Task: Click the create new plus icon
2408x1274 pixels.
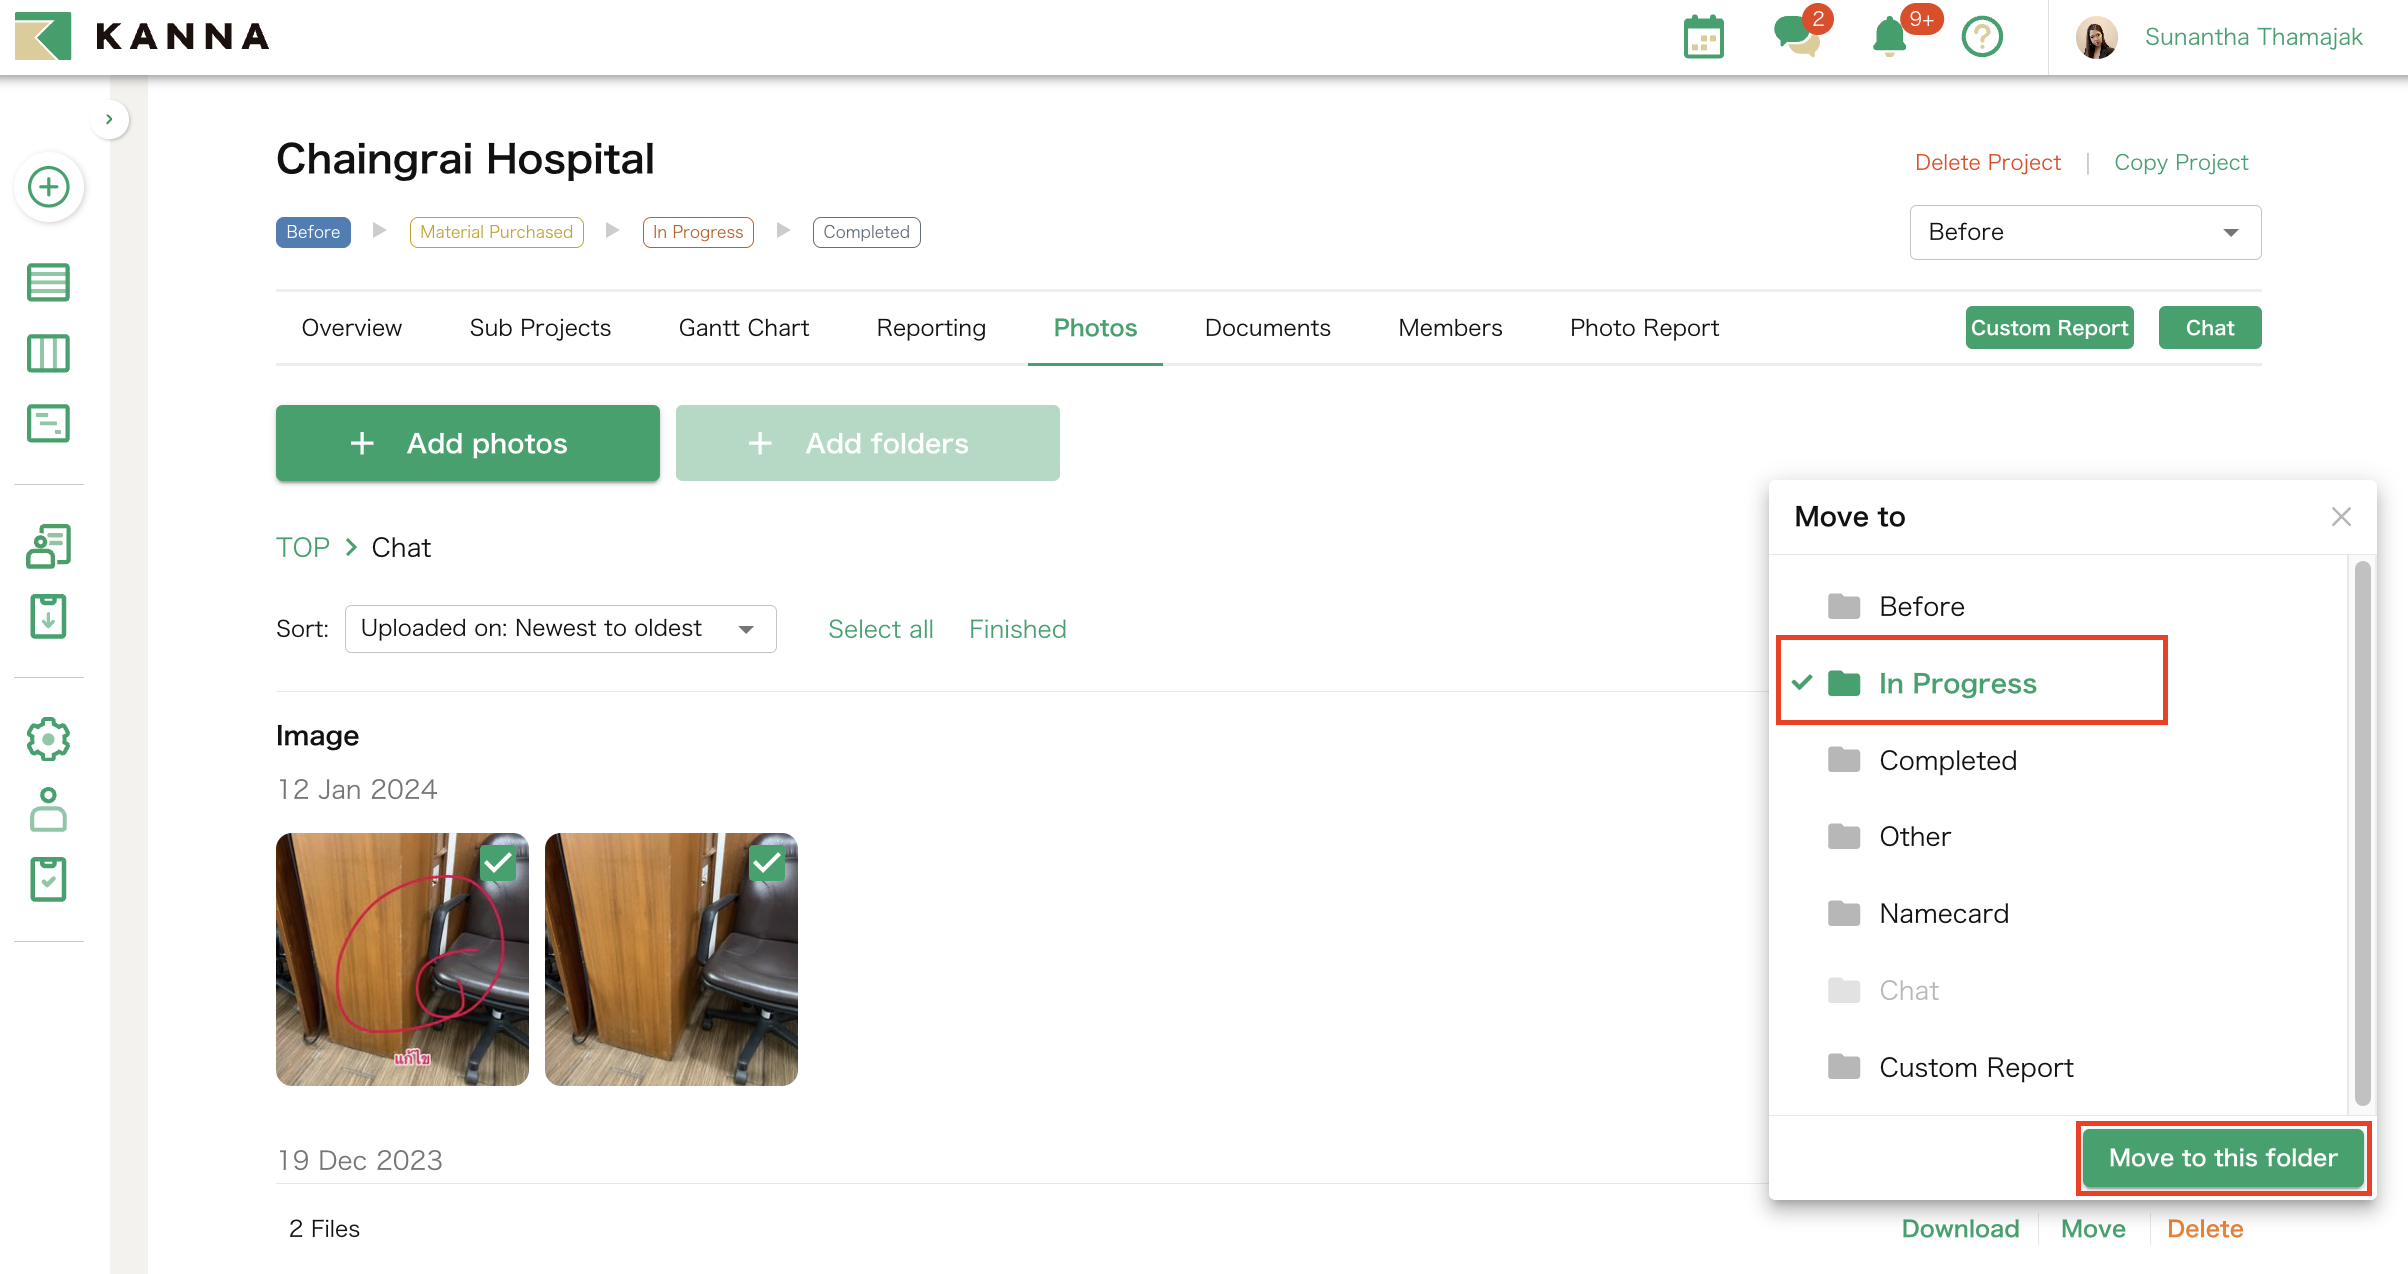Action: 48,187
